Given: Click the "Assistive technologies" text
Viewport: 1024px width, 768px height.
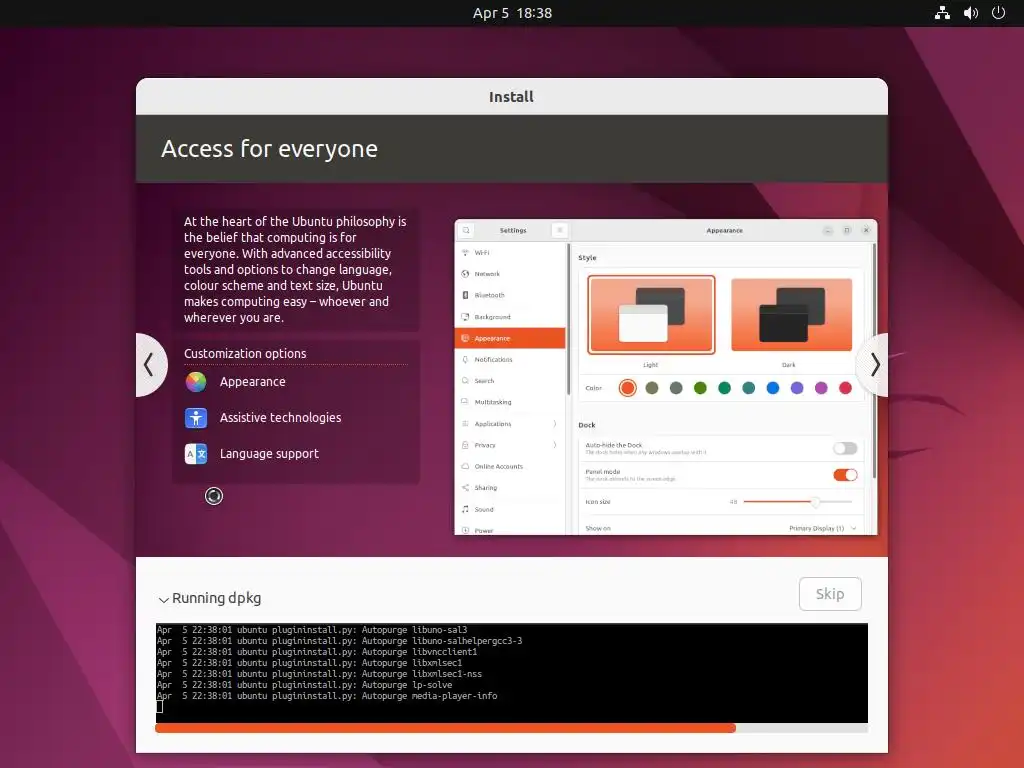Looking at the screenshot, I should (x=280, y=418).
